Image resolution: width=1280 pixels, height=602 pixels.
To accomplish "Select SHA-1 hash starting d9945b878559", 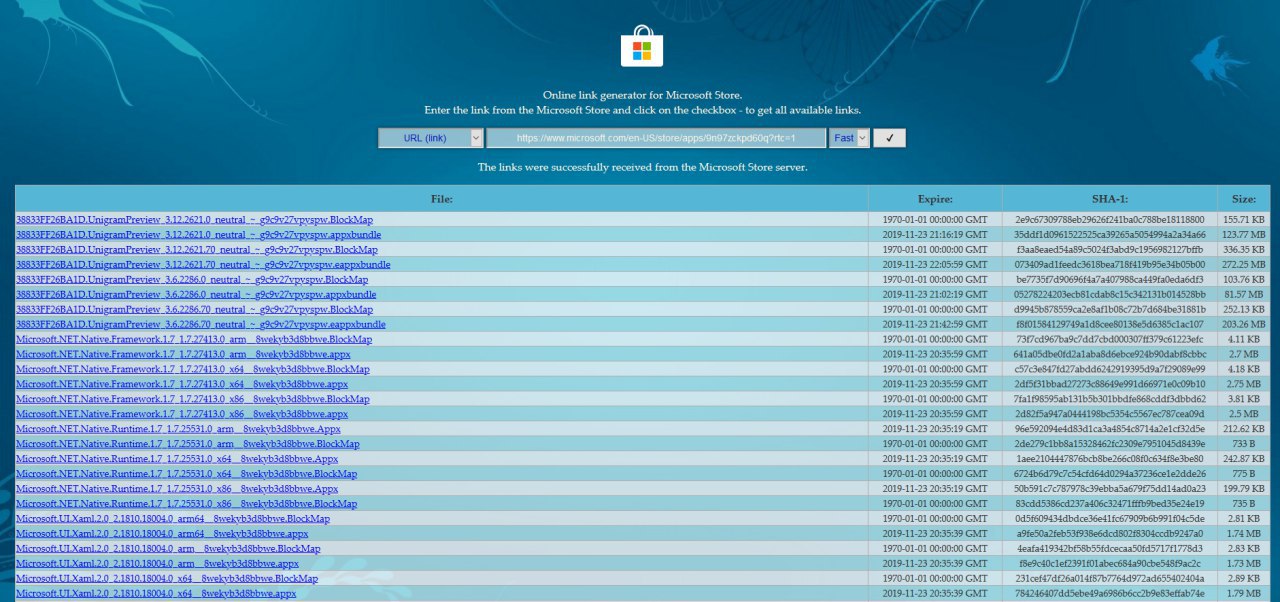I will click(1110, 309).
